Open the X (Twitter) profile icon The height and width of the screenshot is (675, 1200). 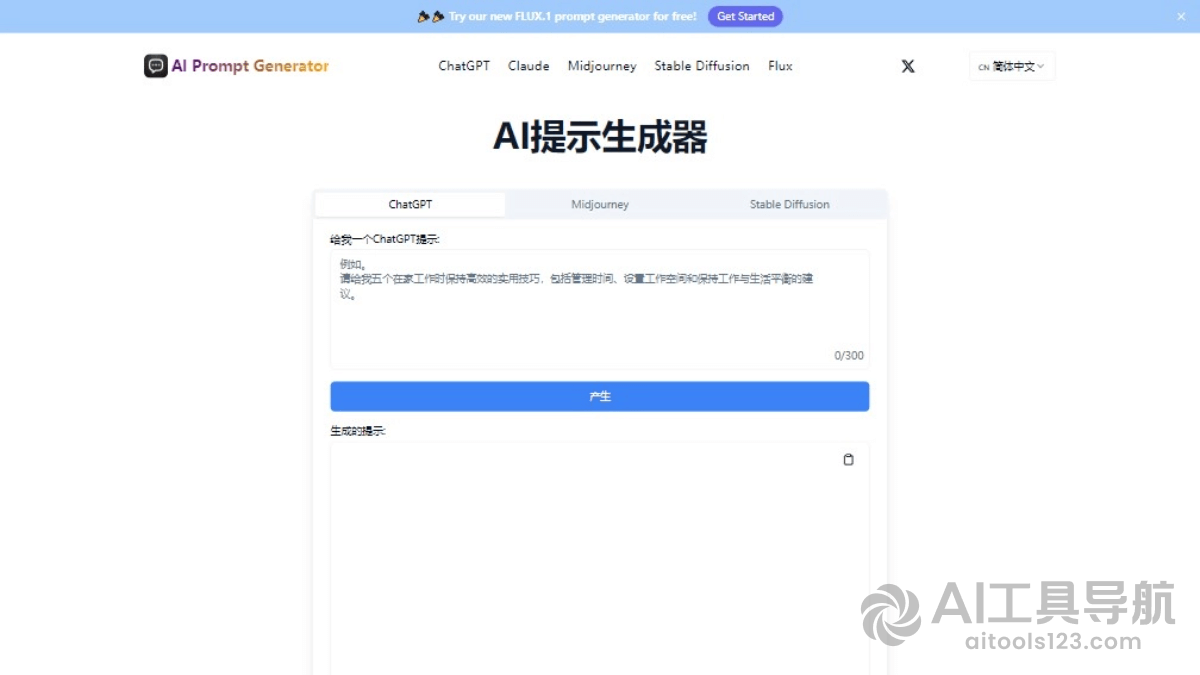(x=908, y=66)
